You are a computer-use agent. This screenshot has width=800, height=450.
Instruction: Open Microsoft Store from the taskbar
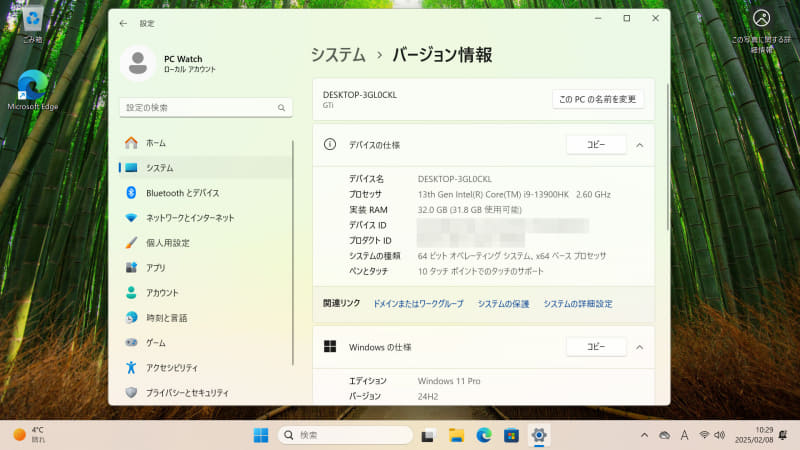[x=511, y=435]
